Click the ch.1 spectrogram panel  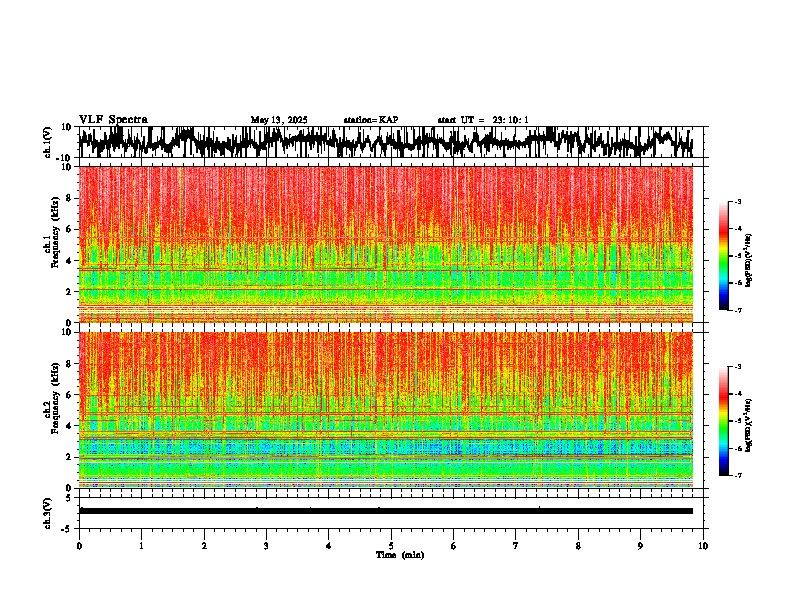click(390, 244)
